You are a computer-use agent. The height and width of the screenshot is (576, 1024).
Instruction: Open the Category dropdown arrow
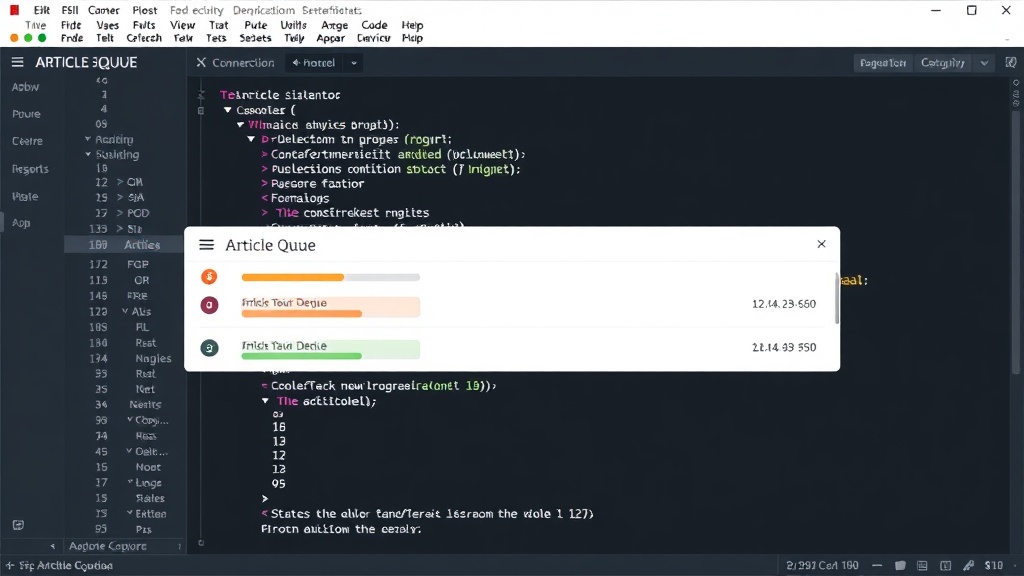point(984,63)
